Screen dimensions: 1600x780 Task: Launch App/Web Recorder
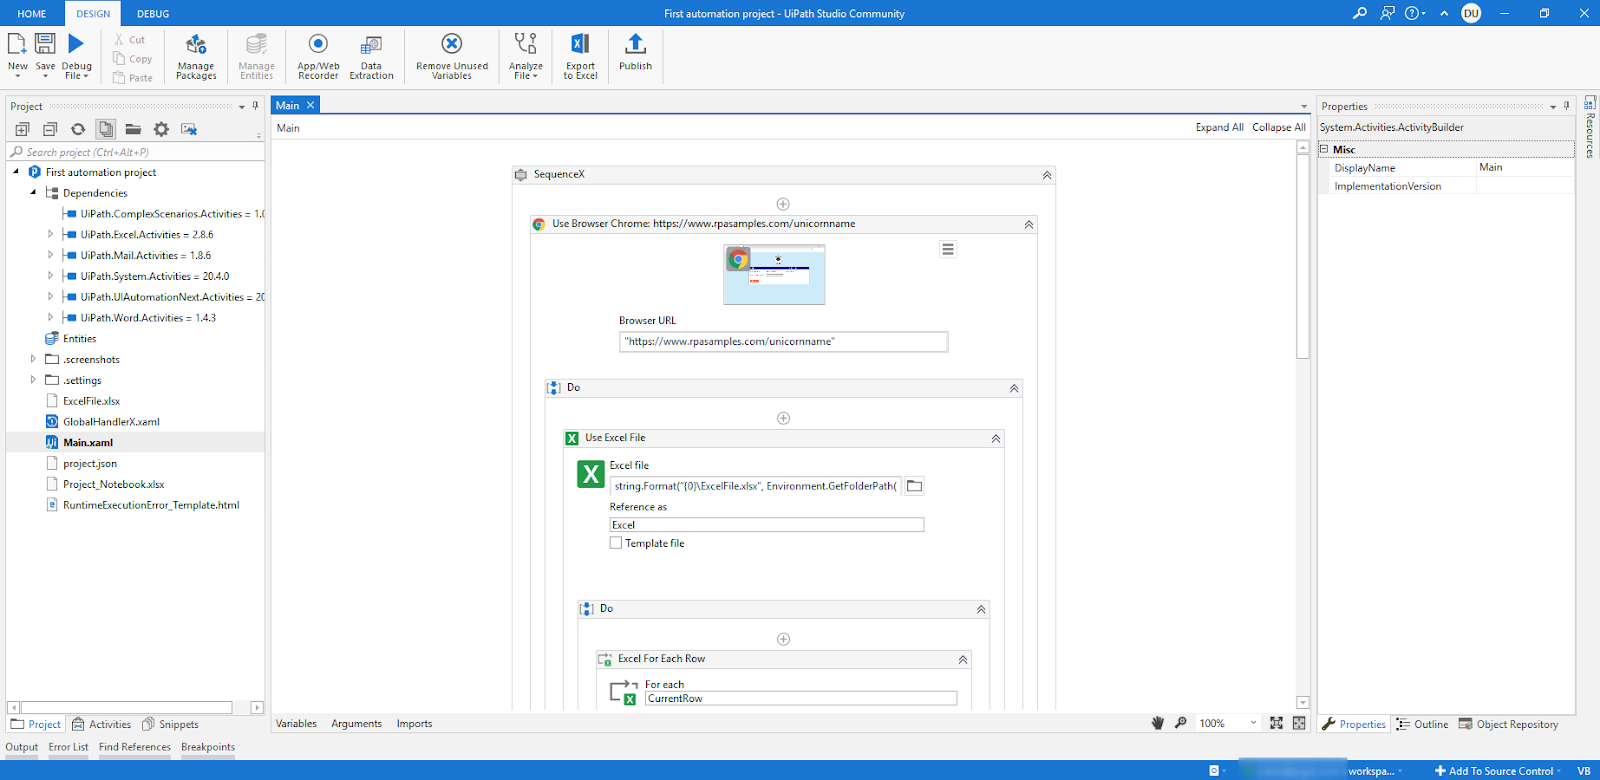click(x=318, y=56)
